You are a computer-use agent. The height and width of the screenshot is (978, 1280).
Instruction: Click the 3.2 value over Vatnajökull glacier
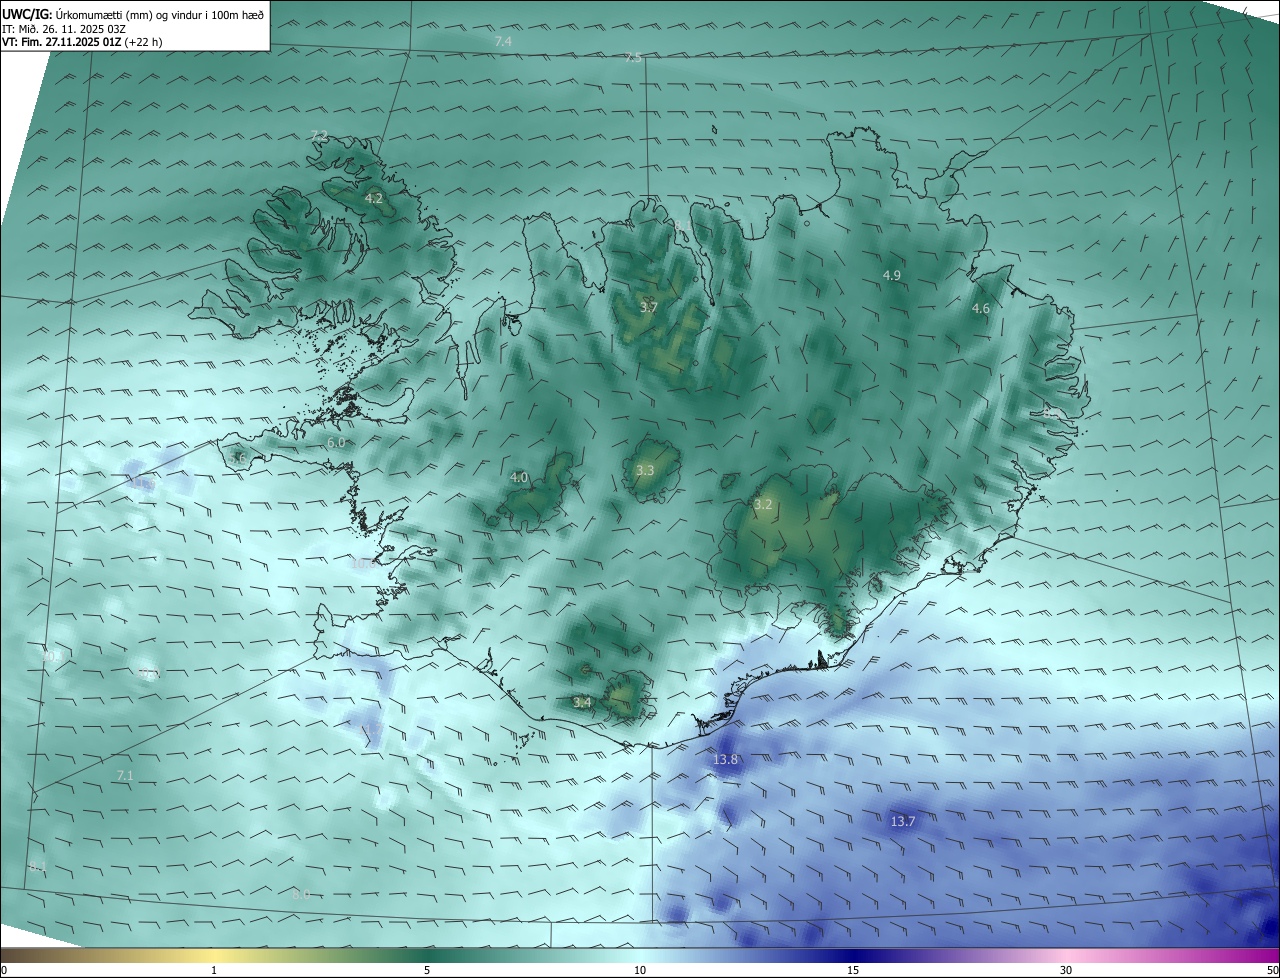coord(763,505)
